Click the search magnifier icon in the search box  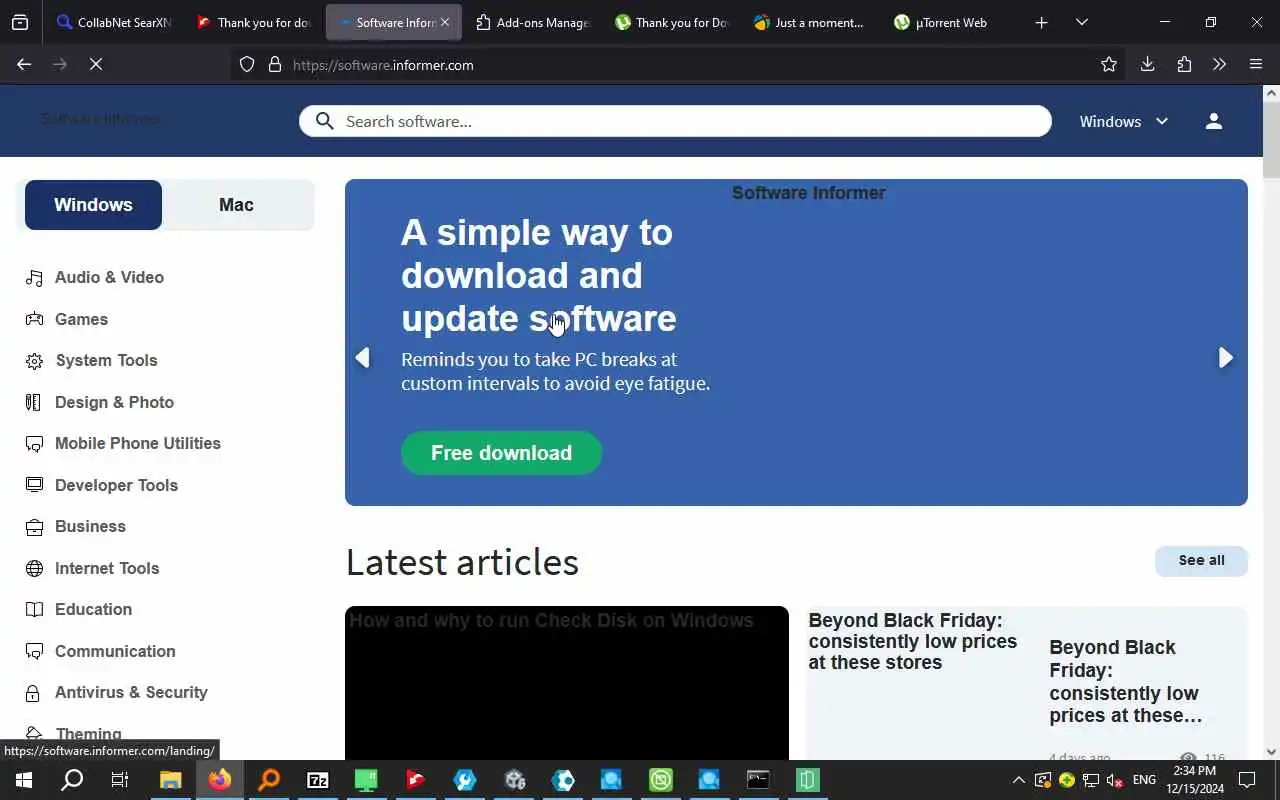tap(324, 121)
